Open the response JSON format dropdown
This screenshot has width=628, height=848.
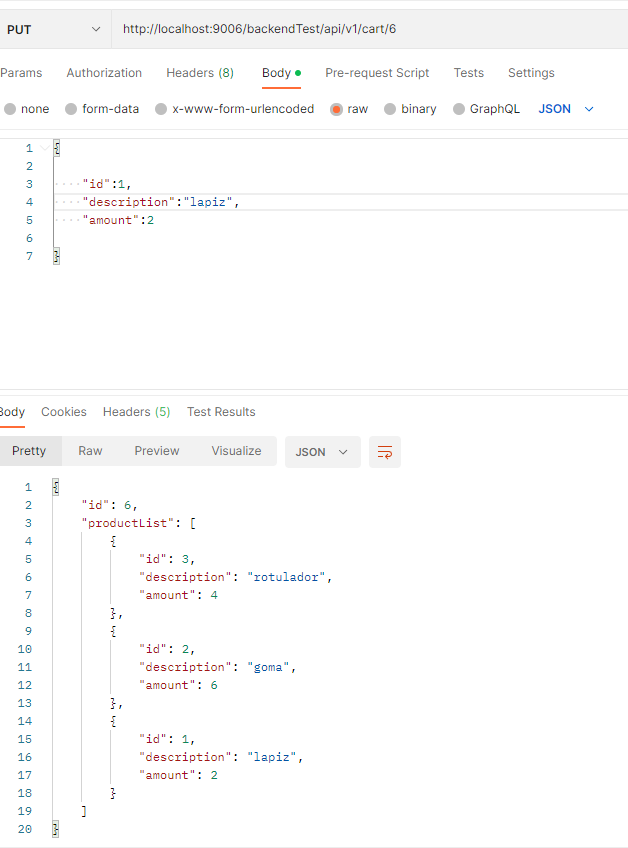(322, 452)
